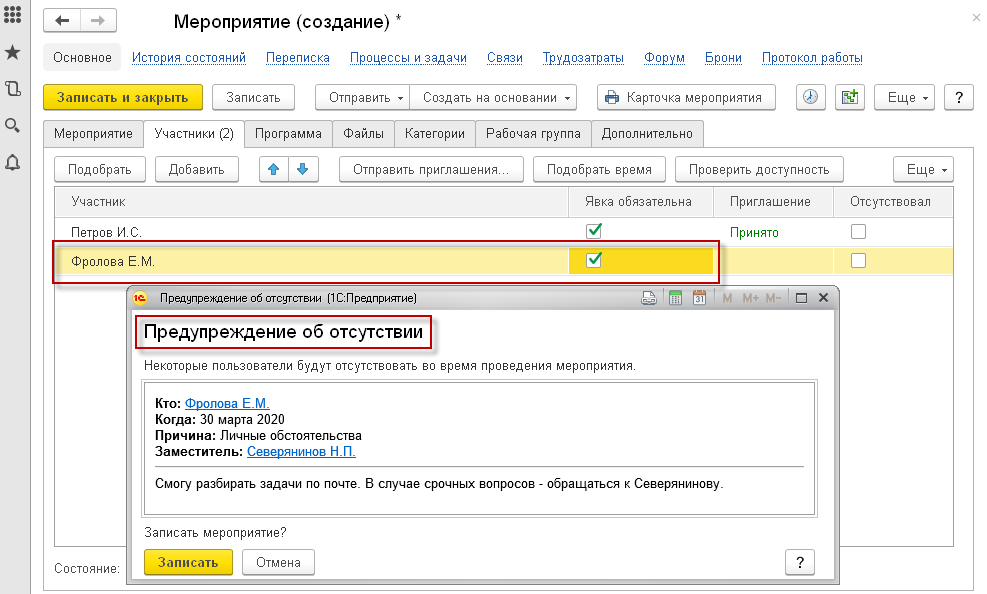
Task: Open calendar icon in dialog title bar
Action: [699, 298]
